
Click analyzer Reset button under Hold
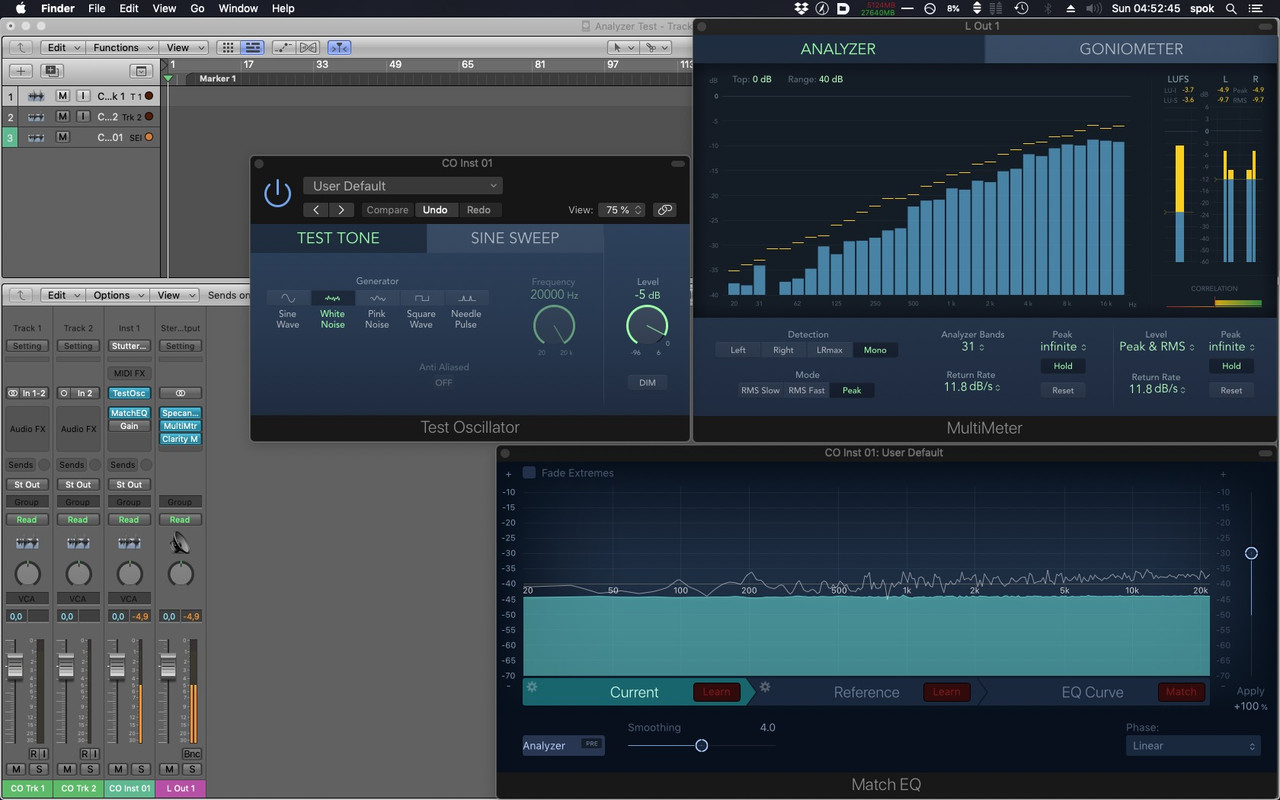(x=1063, y=390)
